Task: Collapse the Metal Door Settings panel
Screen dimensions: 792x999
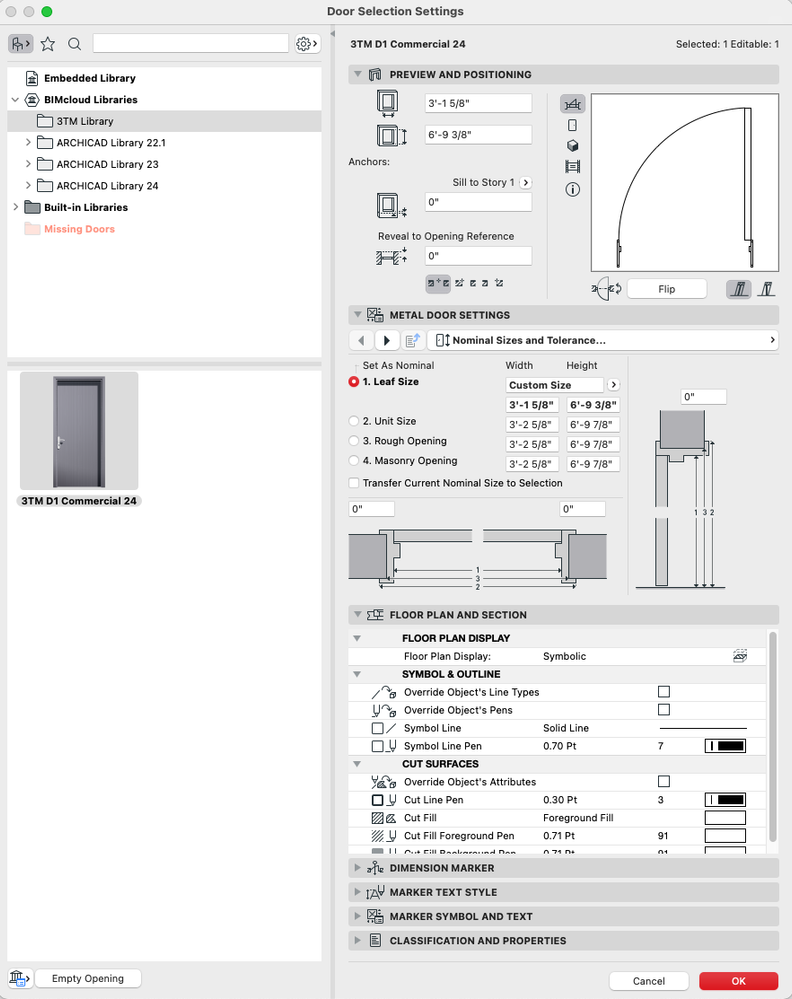Action: pyautogui.click(x=357, y=315)
